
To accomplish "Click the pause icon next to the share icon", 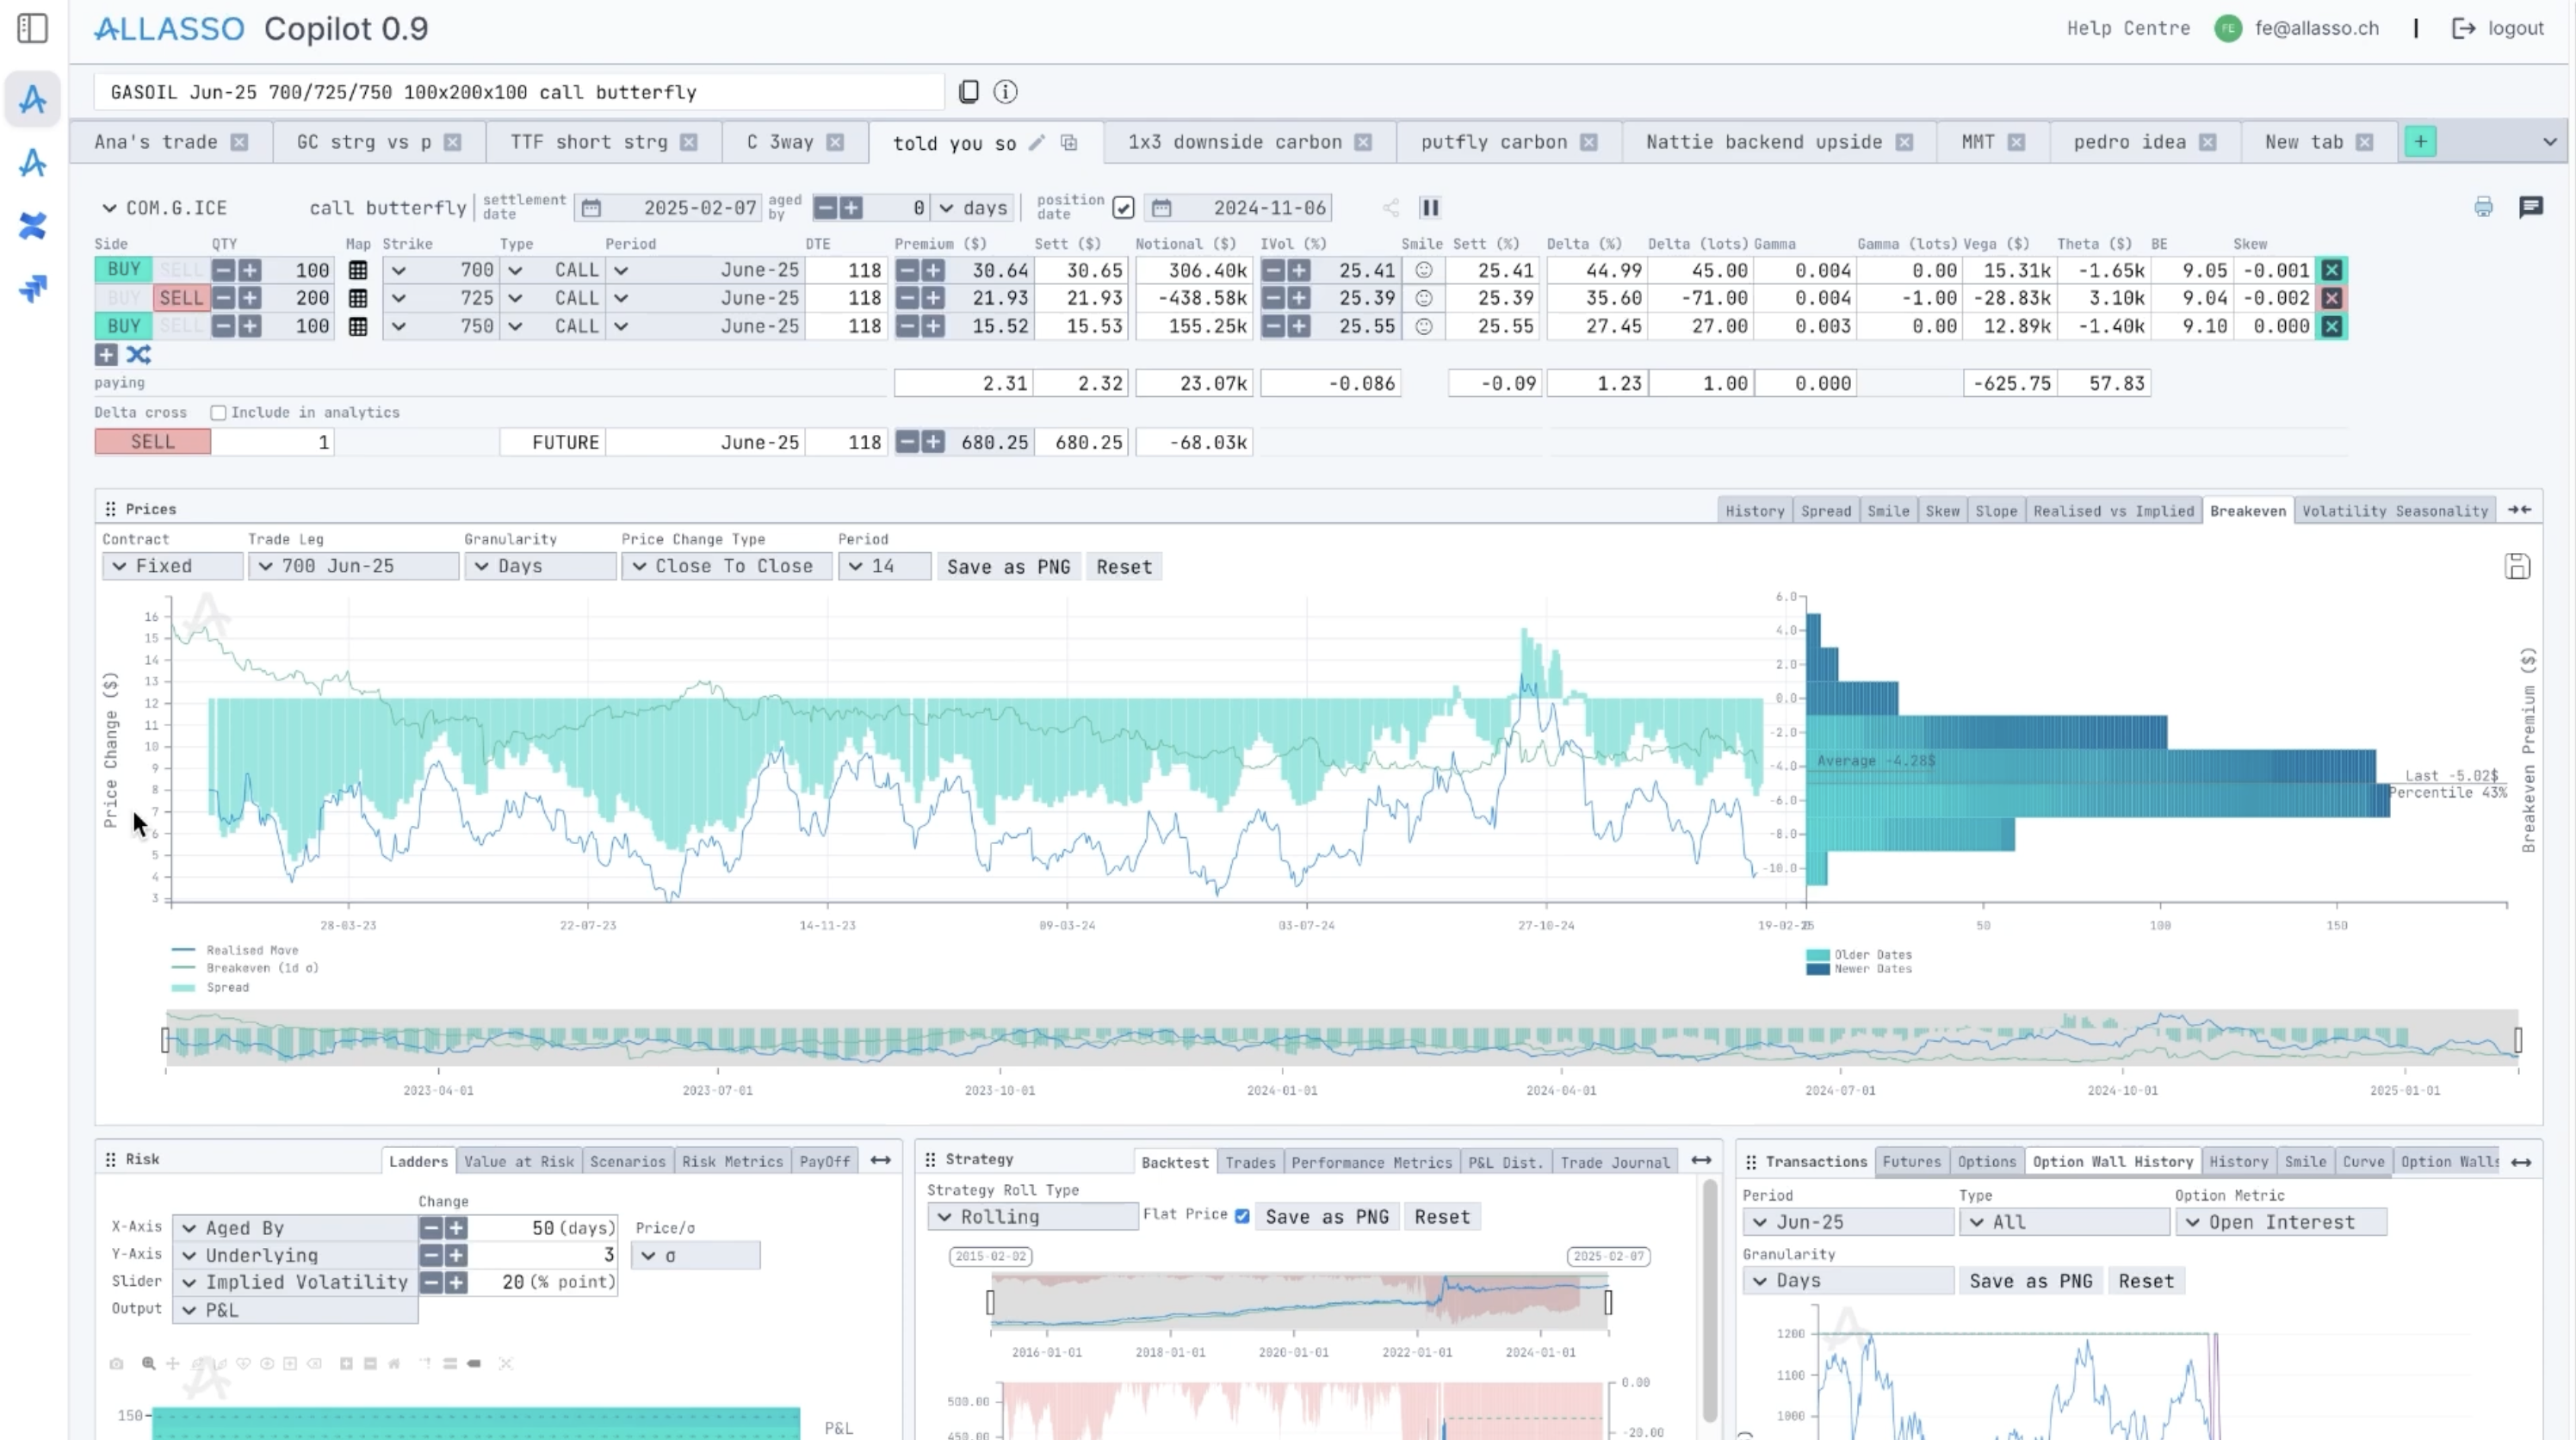I will point(1430,208).
